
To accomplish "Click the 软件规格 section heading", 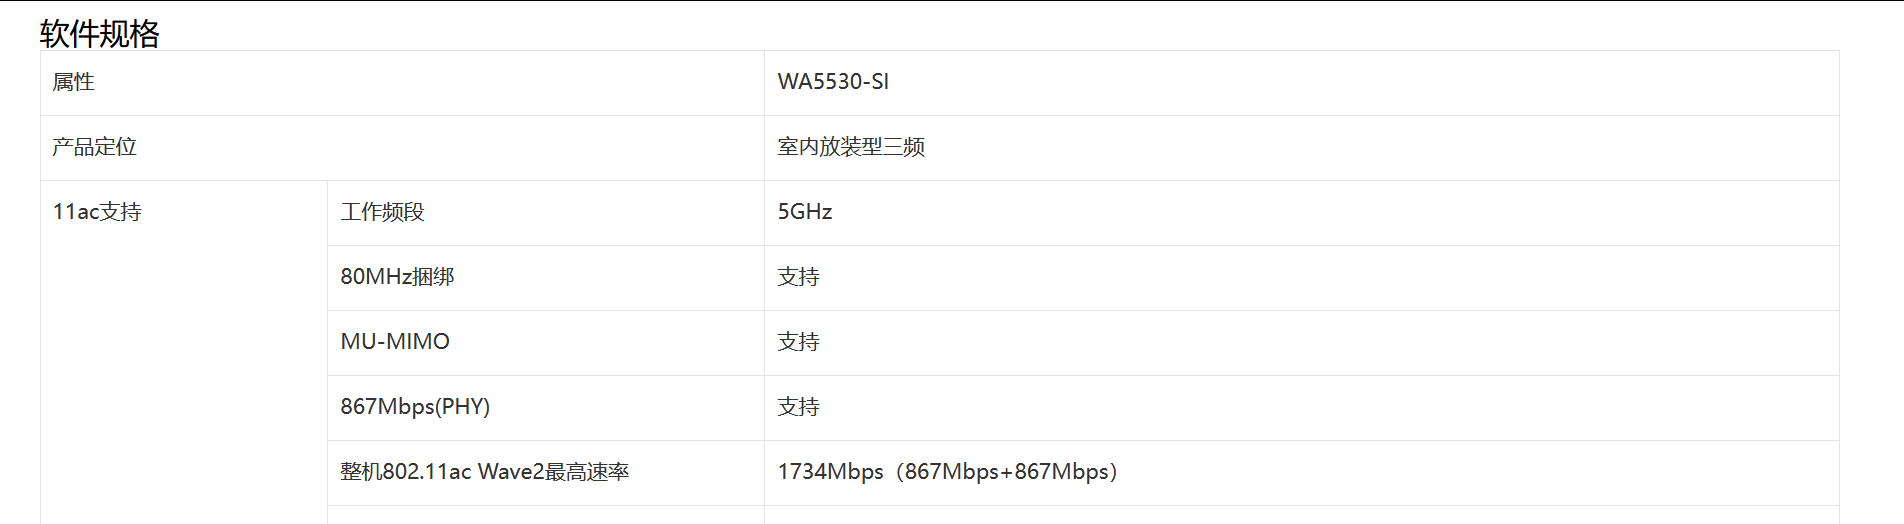I will click(x=99, y=34).
